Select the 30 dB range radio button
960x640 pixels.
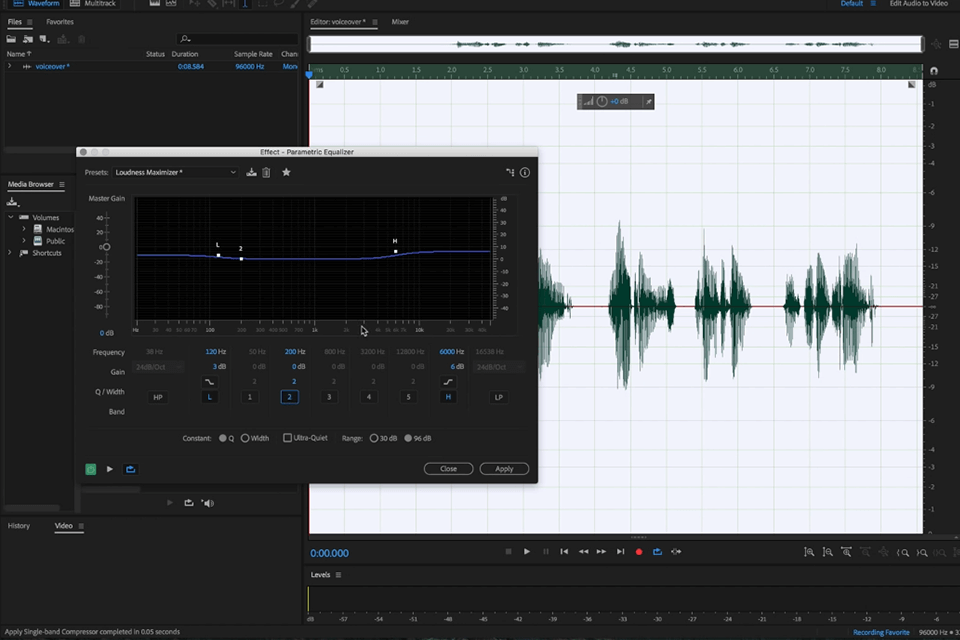point(372,437)
